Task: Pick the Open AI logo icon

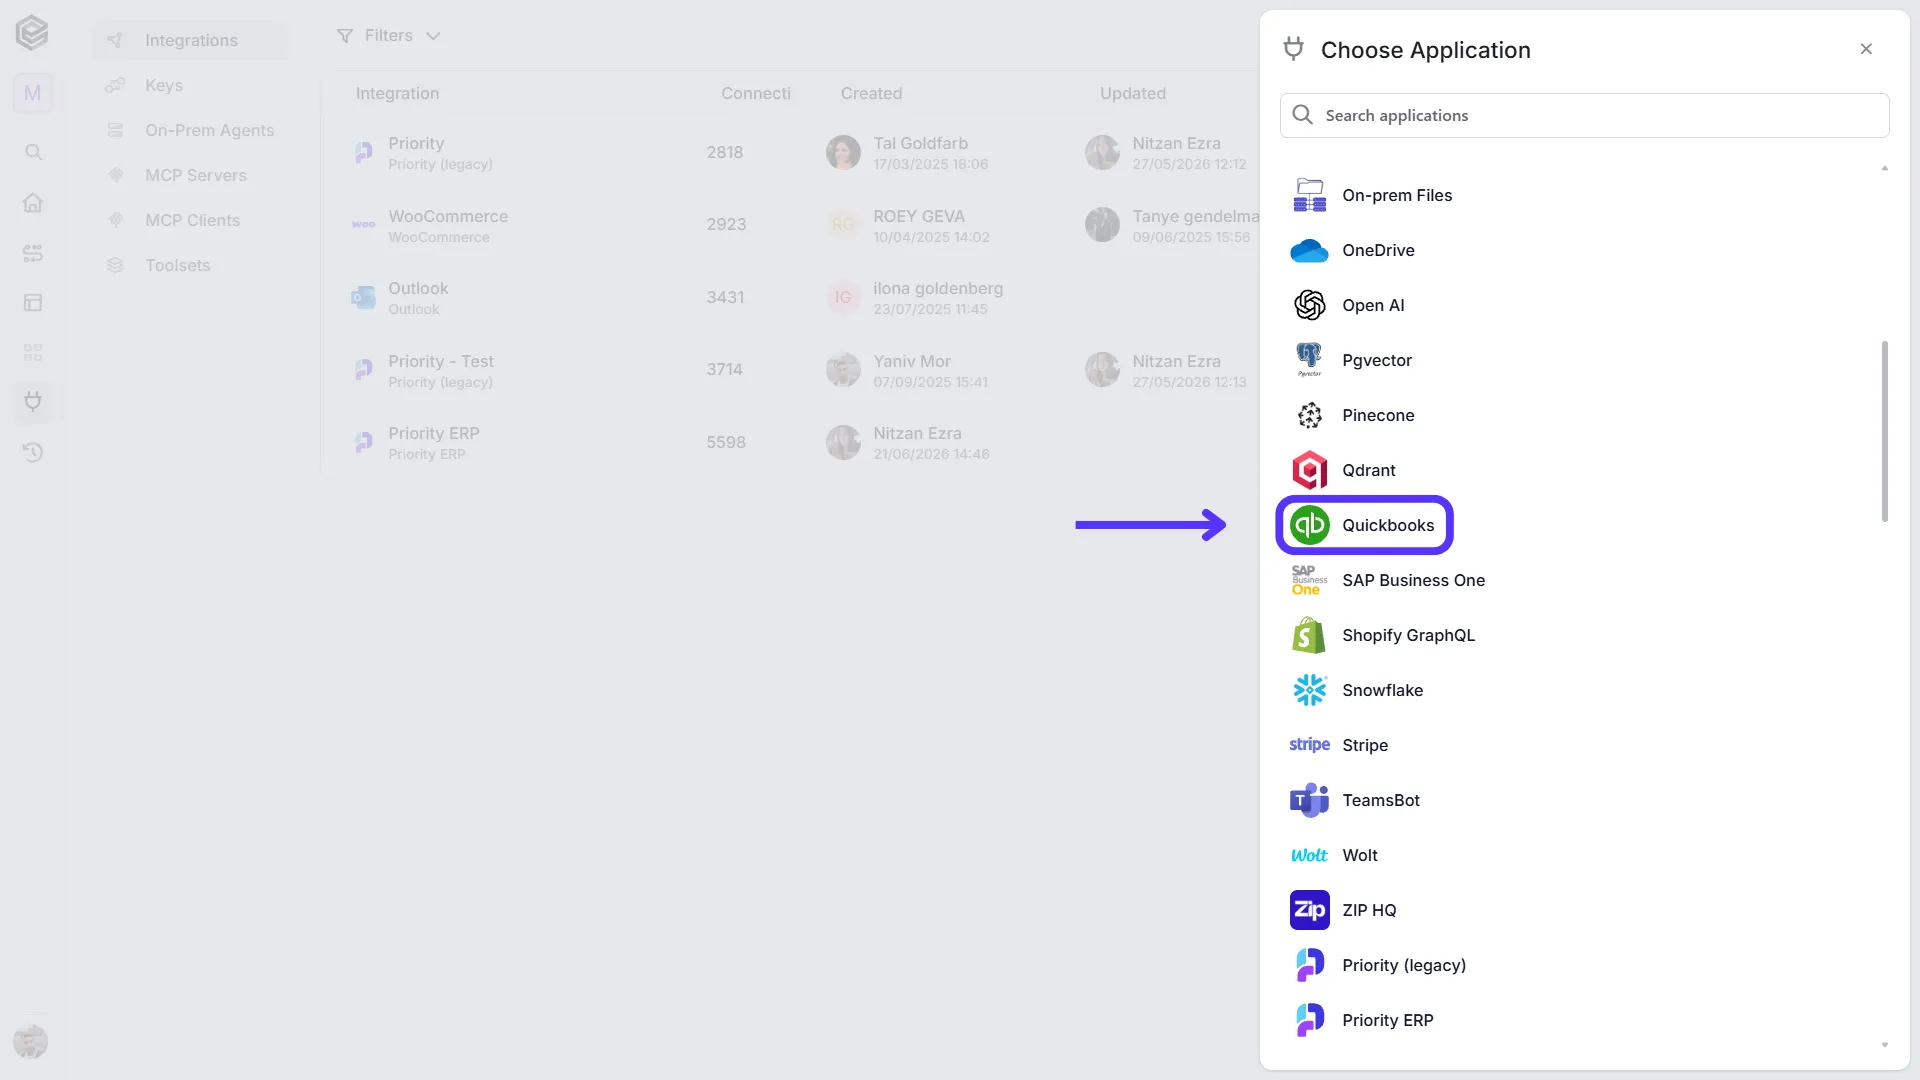Action: (1309, 305)
